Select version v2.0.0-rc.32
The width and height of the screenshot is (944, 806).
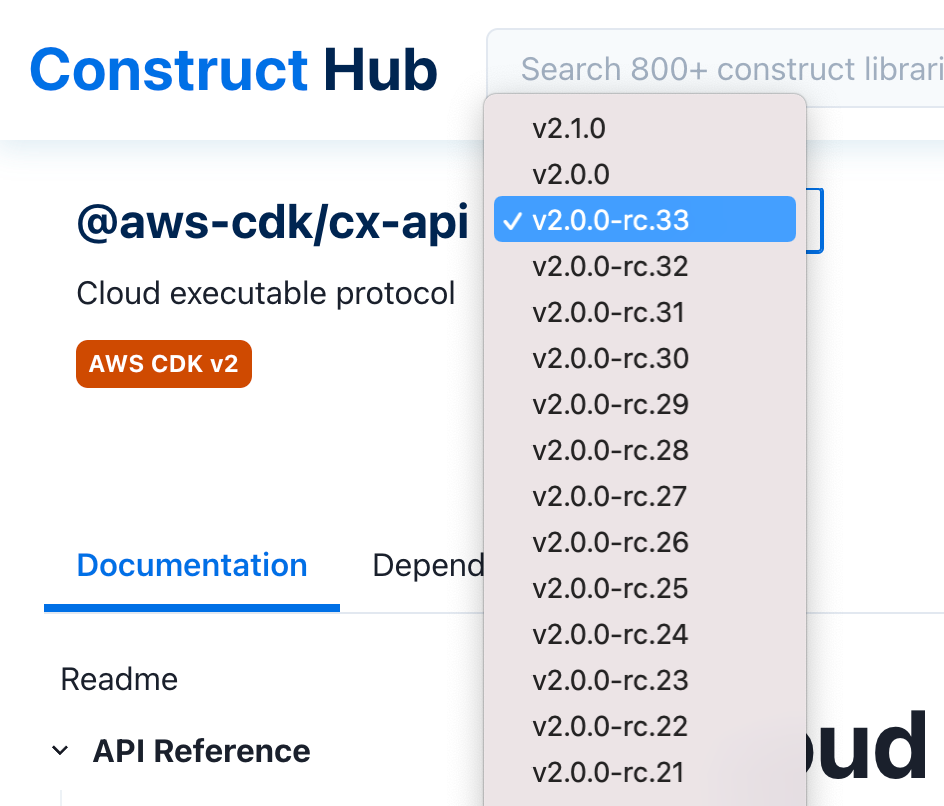click(x=612, y=266)
